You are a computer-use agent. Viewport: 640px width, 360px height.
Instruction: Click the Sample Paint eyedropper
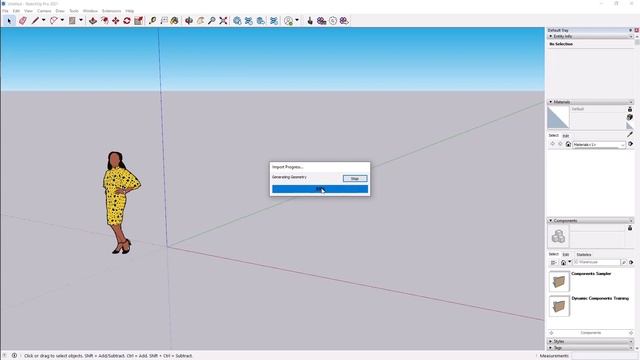pos(630,134)
